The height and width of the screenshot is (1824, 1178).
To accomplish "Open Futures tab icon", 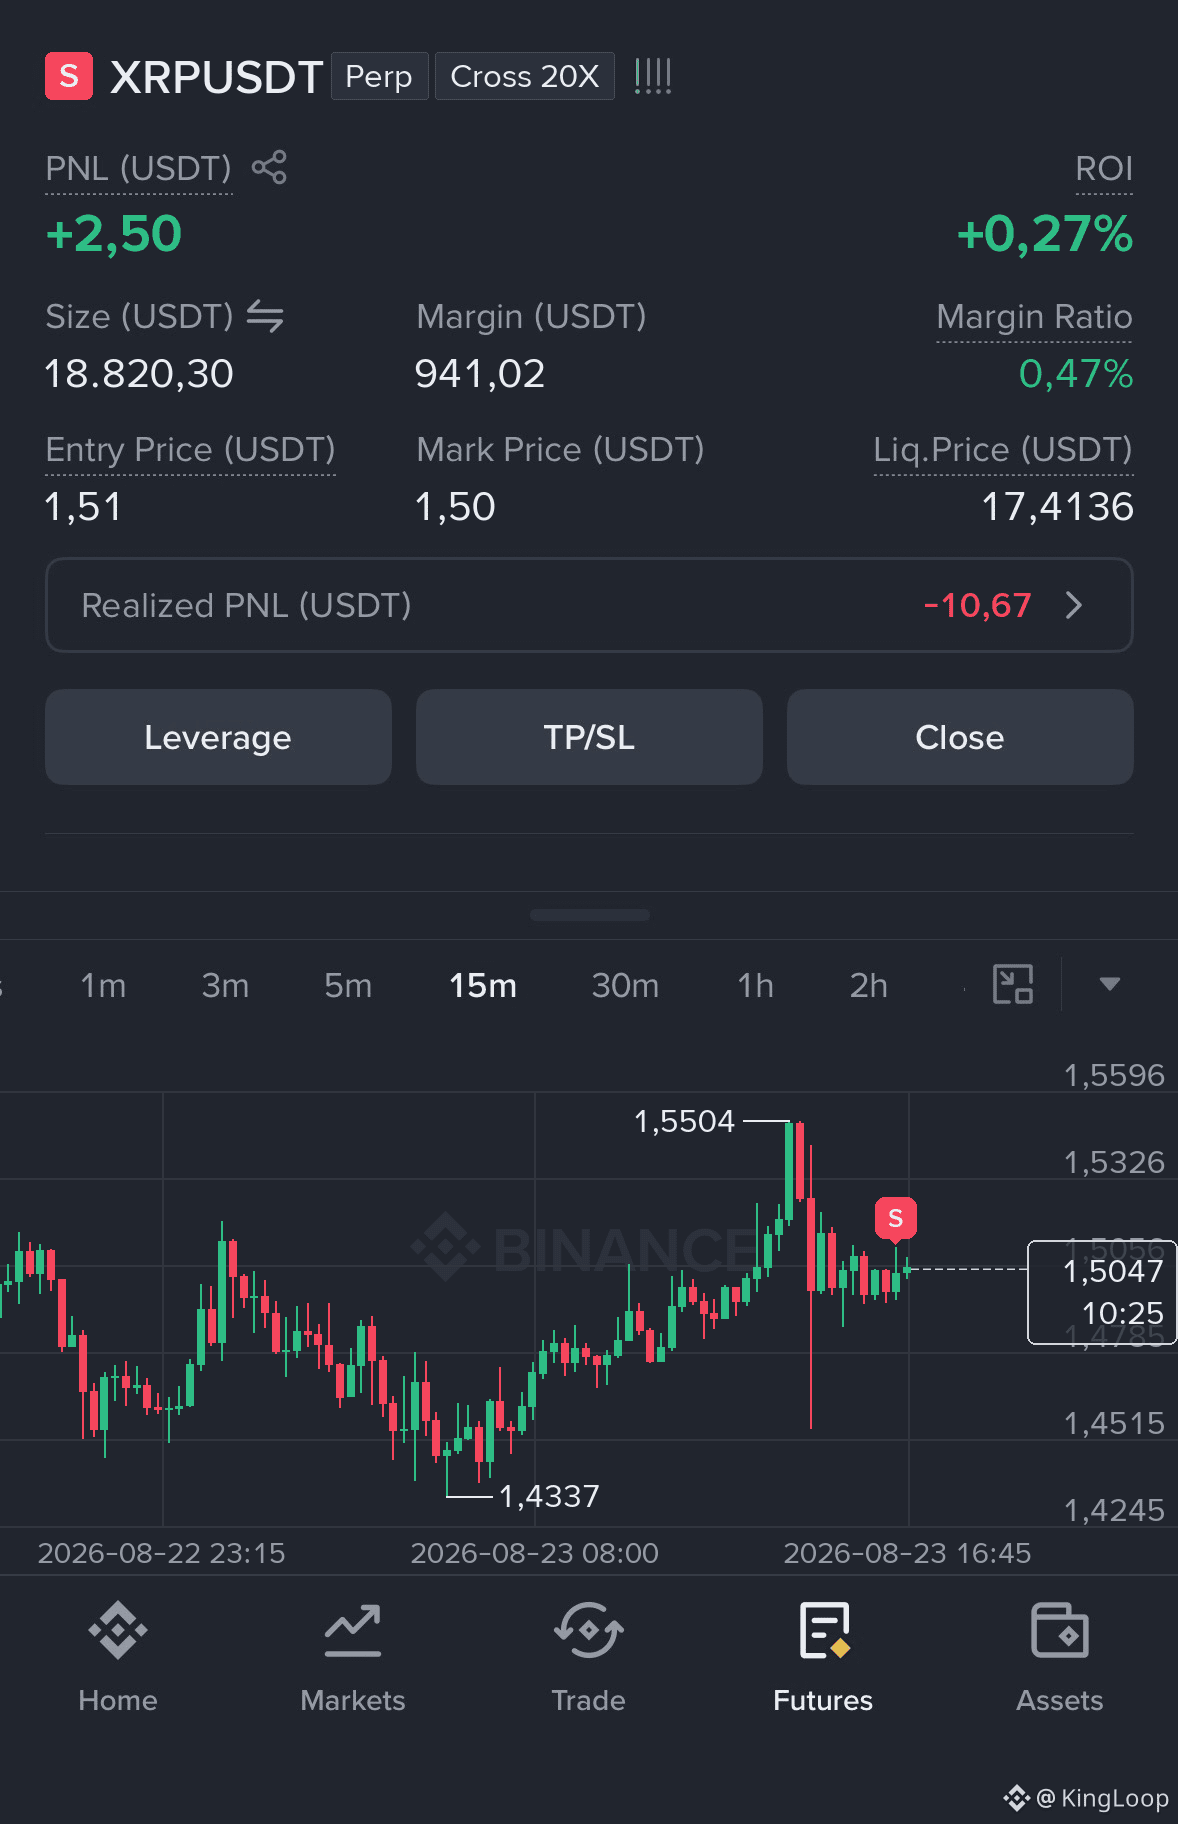I will (824, 1630).
